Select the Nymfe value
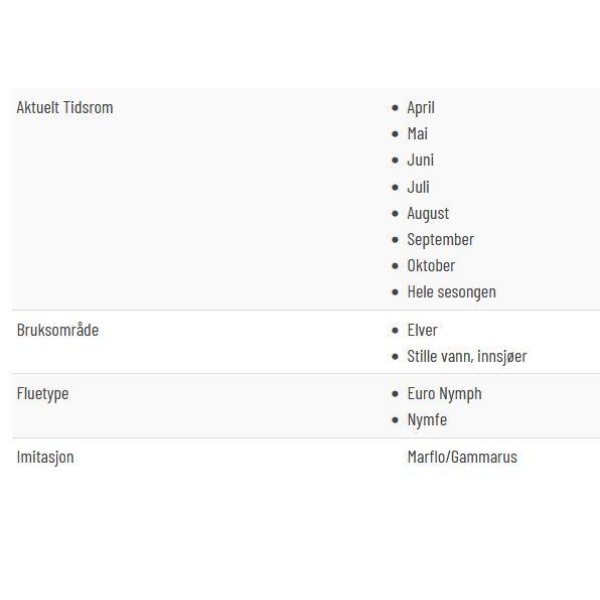The height and width of the screenshot is (600, 600). click(427, 420)
